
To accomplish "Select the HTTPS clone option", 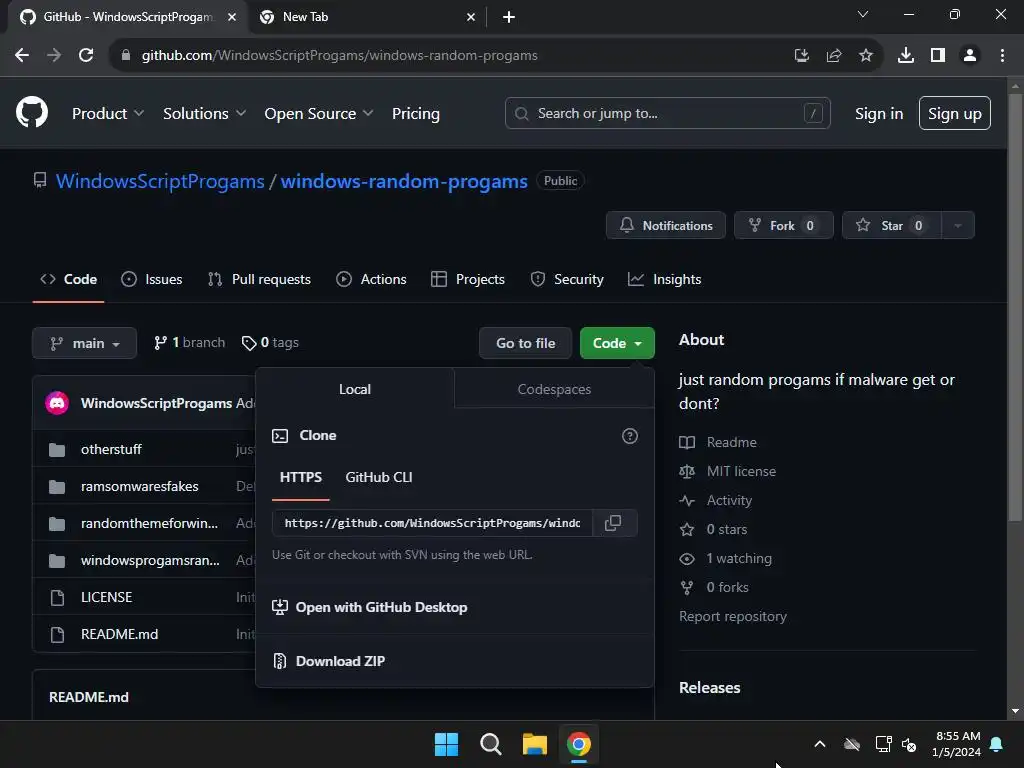I will coord(301,477).
